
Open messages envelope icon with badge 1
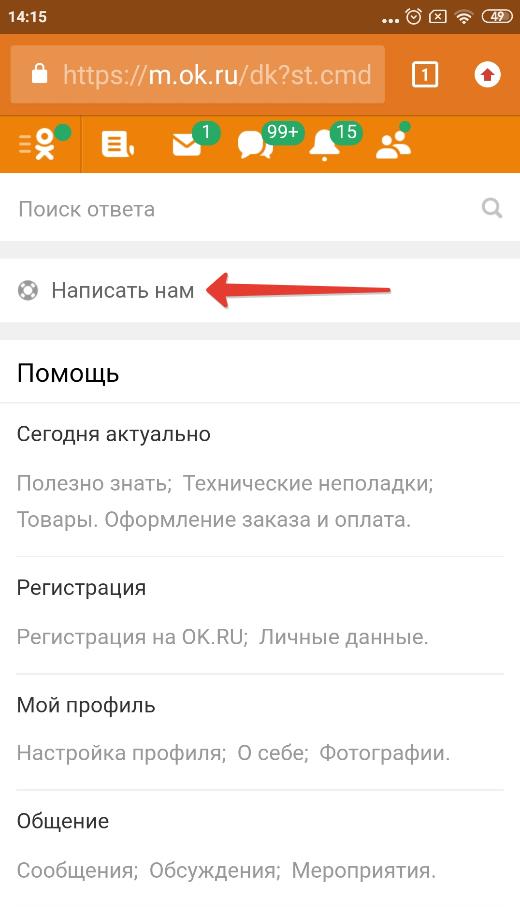189,144
